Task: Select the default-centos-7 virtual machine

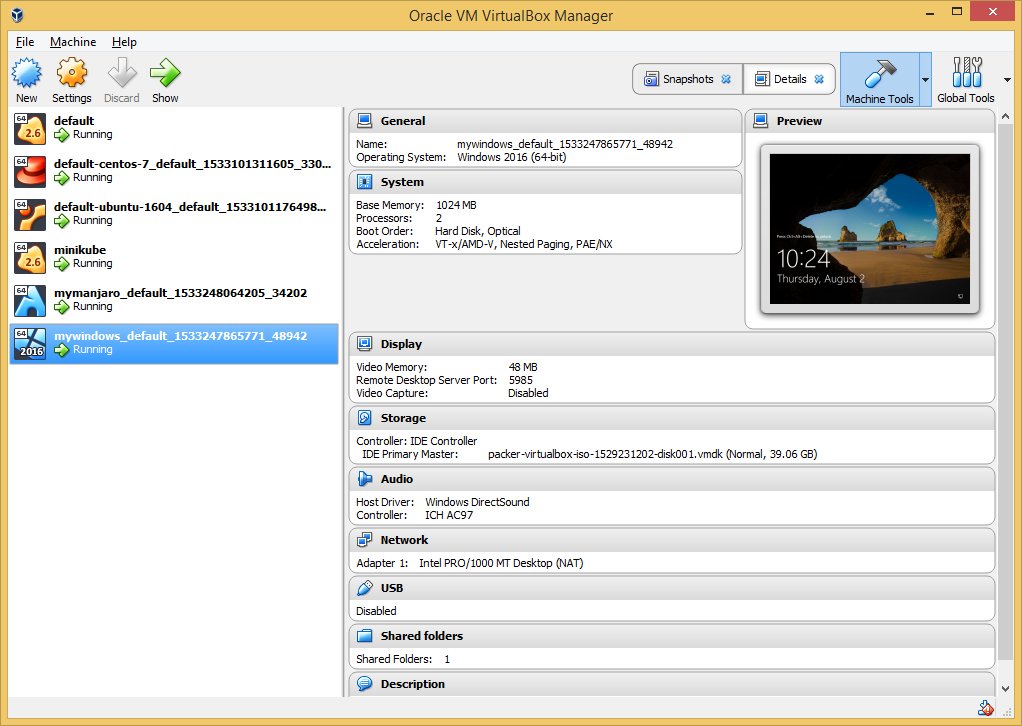Action: (x=174, y=171)
